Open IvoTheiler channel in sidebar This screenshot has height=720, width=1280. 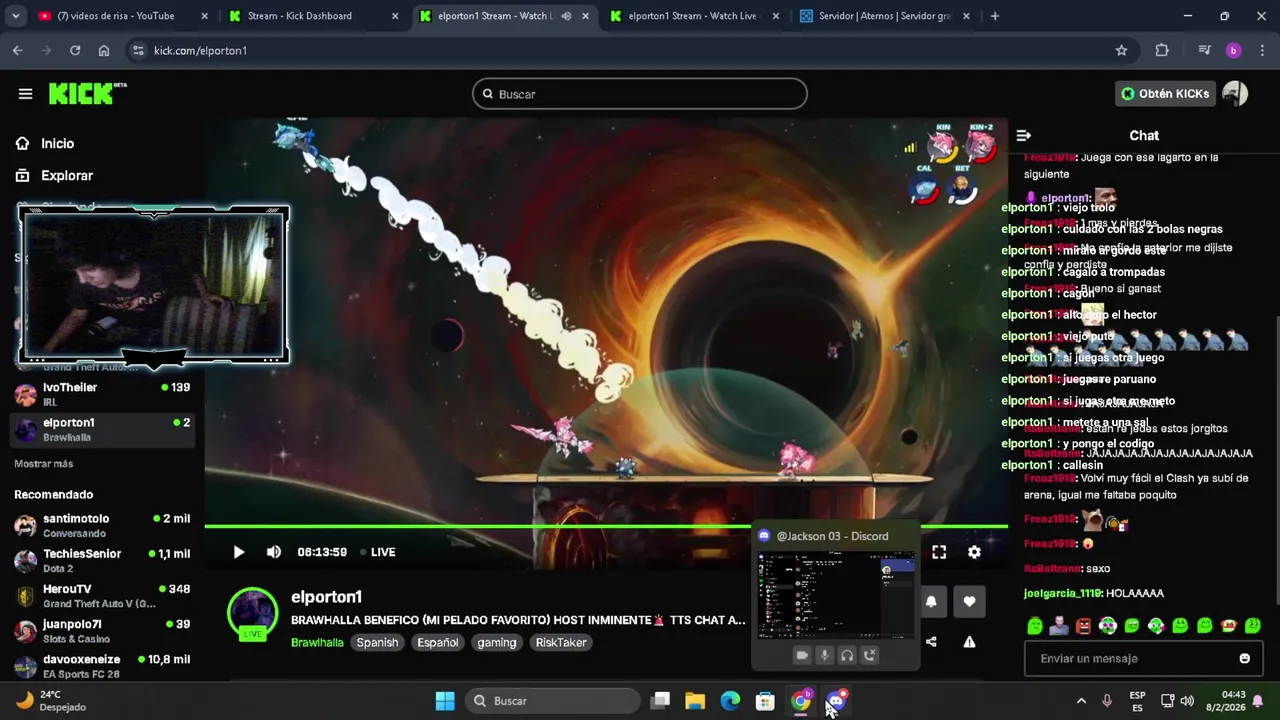(x=102, y=394)
